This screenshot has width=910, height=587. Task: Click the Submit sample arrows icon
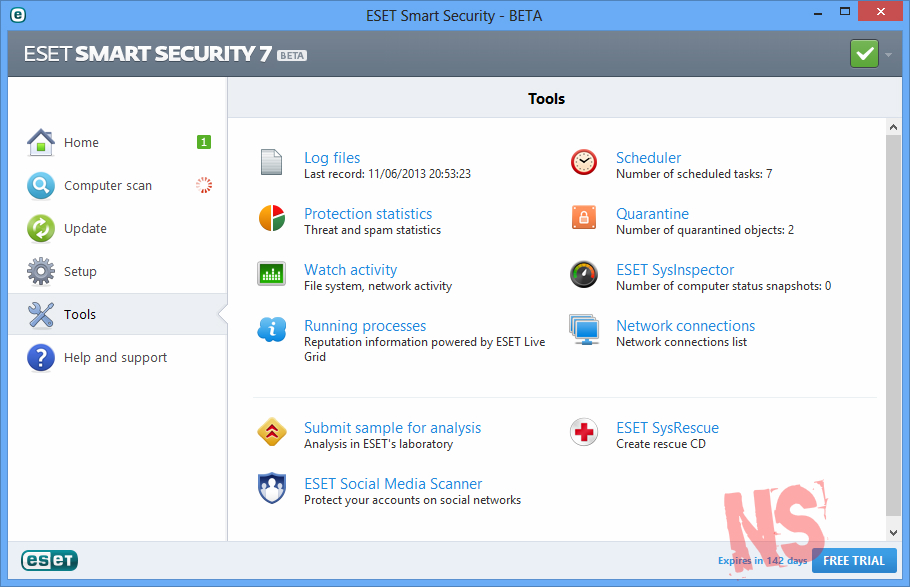271,432
